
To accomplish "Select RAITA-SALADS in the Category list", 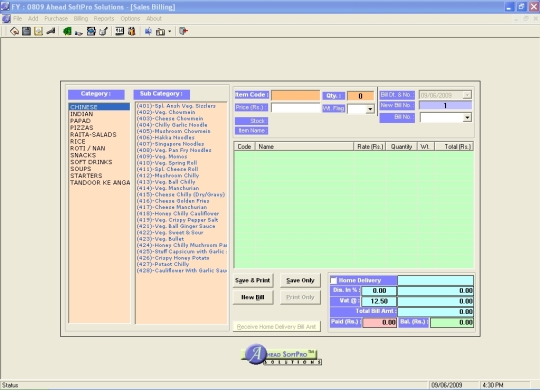I will tap(99, 135).
